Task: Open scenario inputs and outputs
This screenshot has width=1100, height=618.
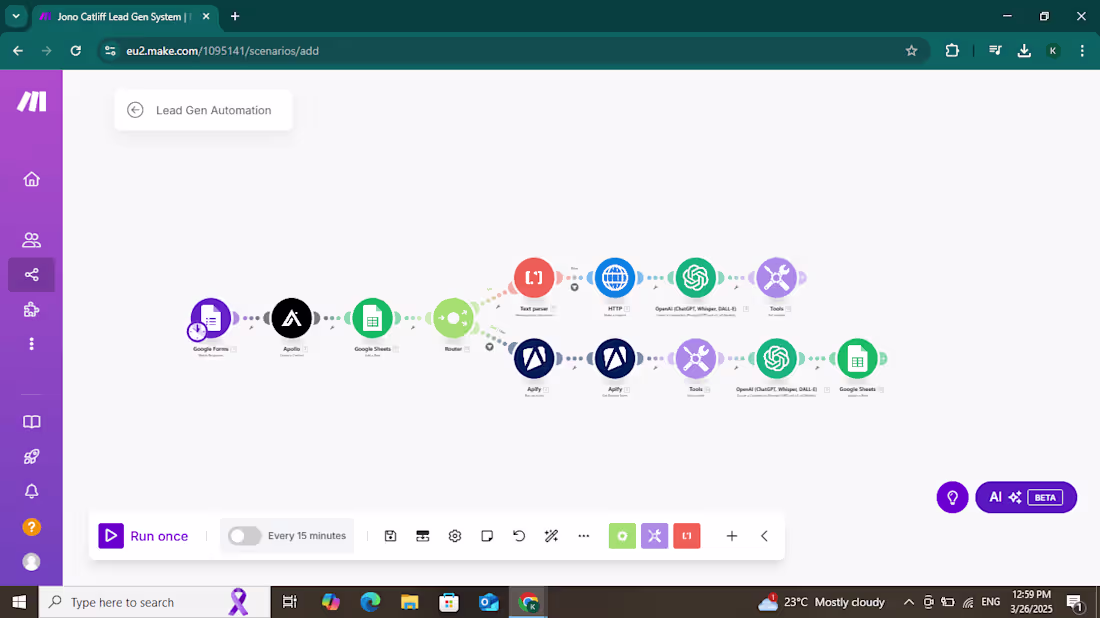Action: pos(422,536)
